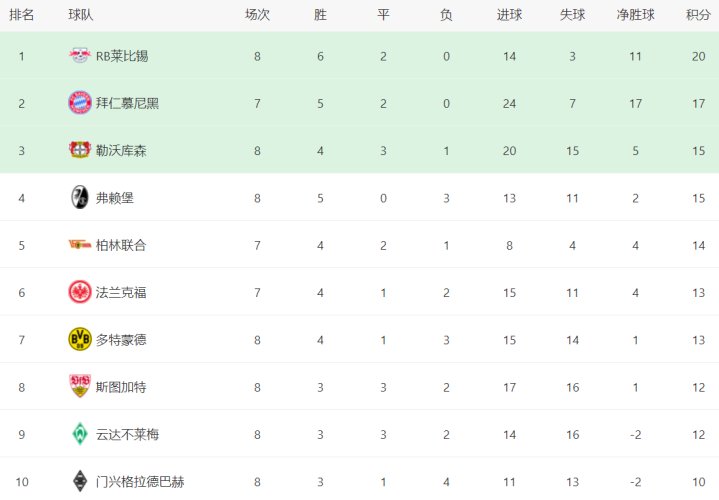Click the 失球 column header
Viewport: 719px width, 500px height.
click(572, 15)
